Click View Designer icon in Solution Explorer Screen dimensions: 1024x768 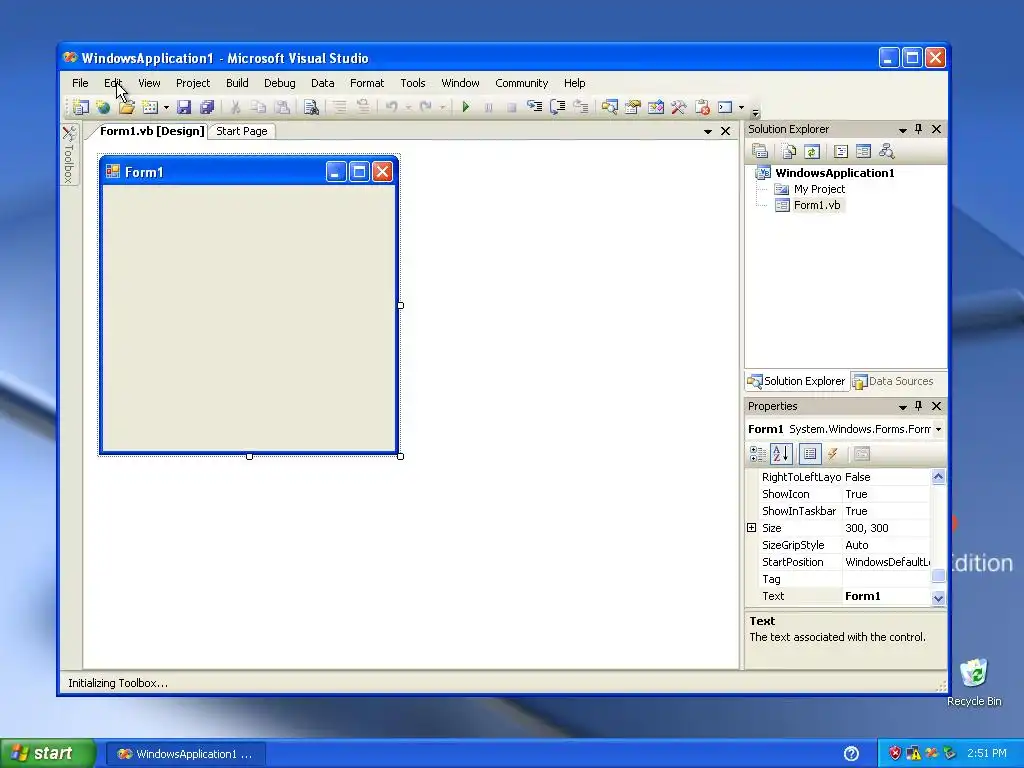pos(863,152)
